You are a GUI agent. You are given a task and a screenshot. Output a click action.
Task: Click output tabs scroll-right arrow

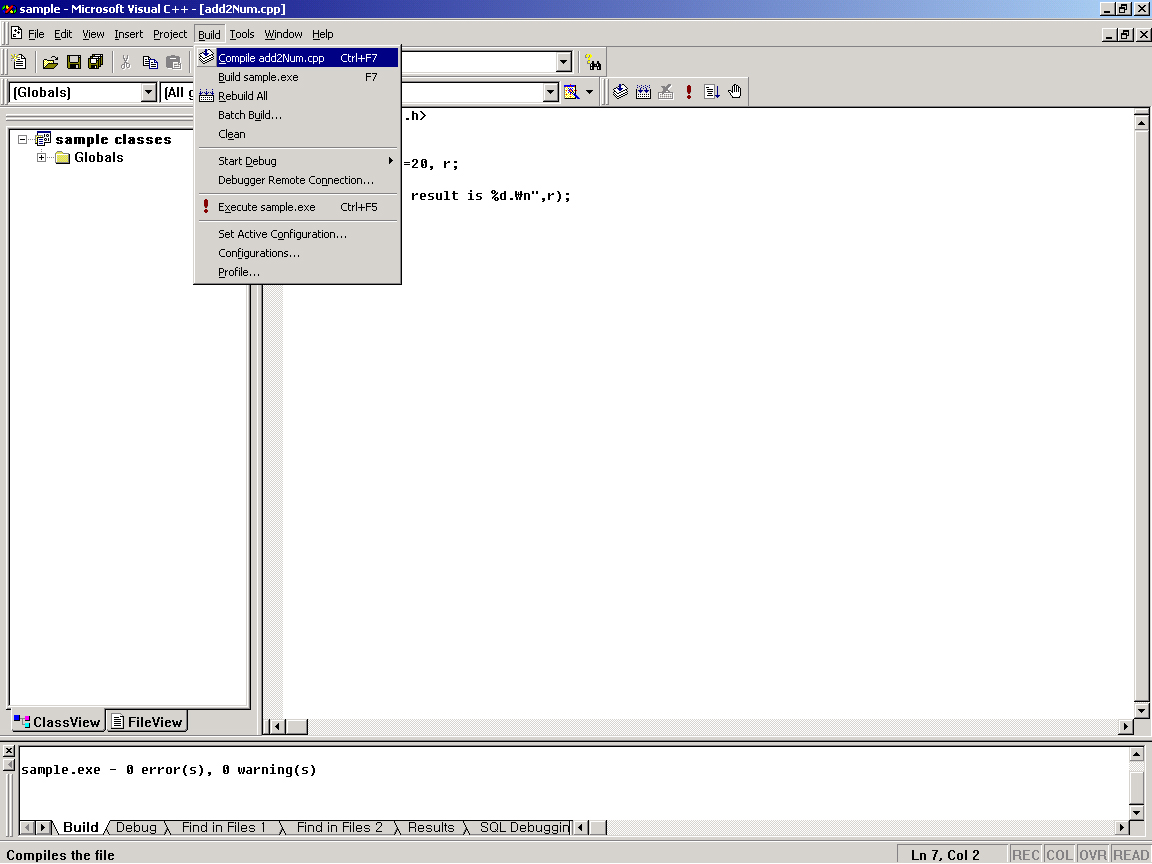(43, 827)
